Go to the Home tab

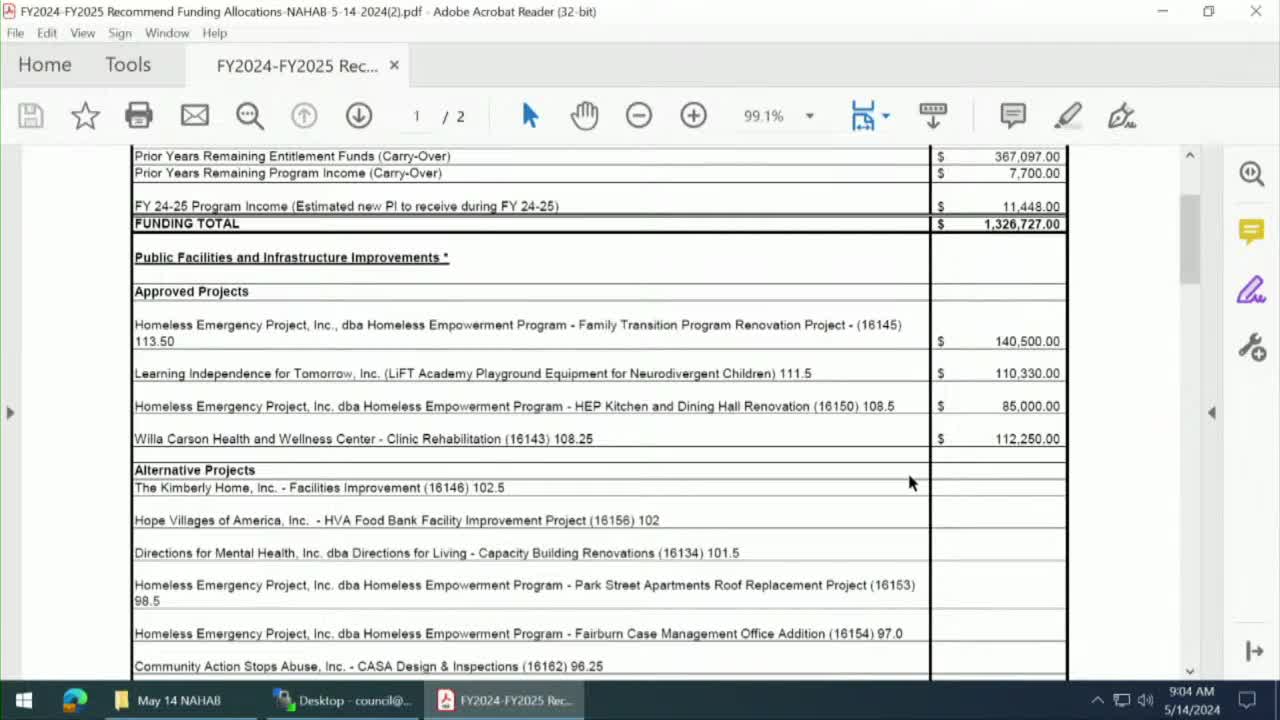click(x=45, y=65)
